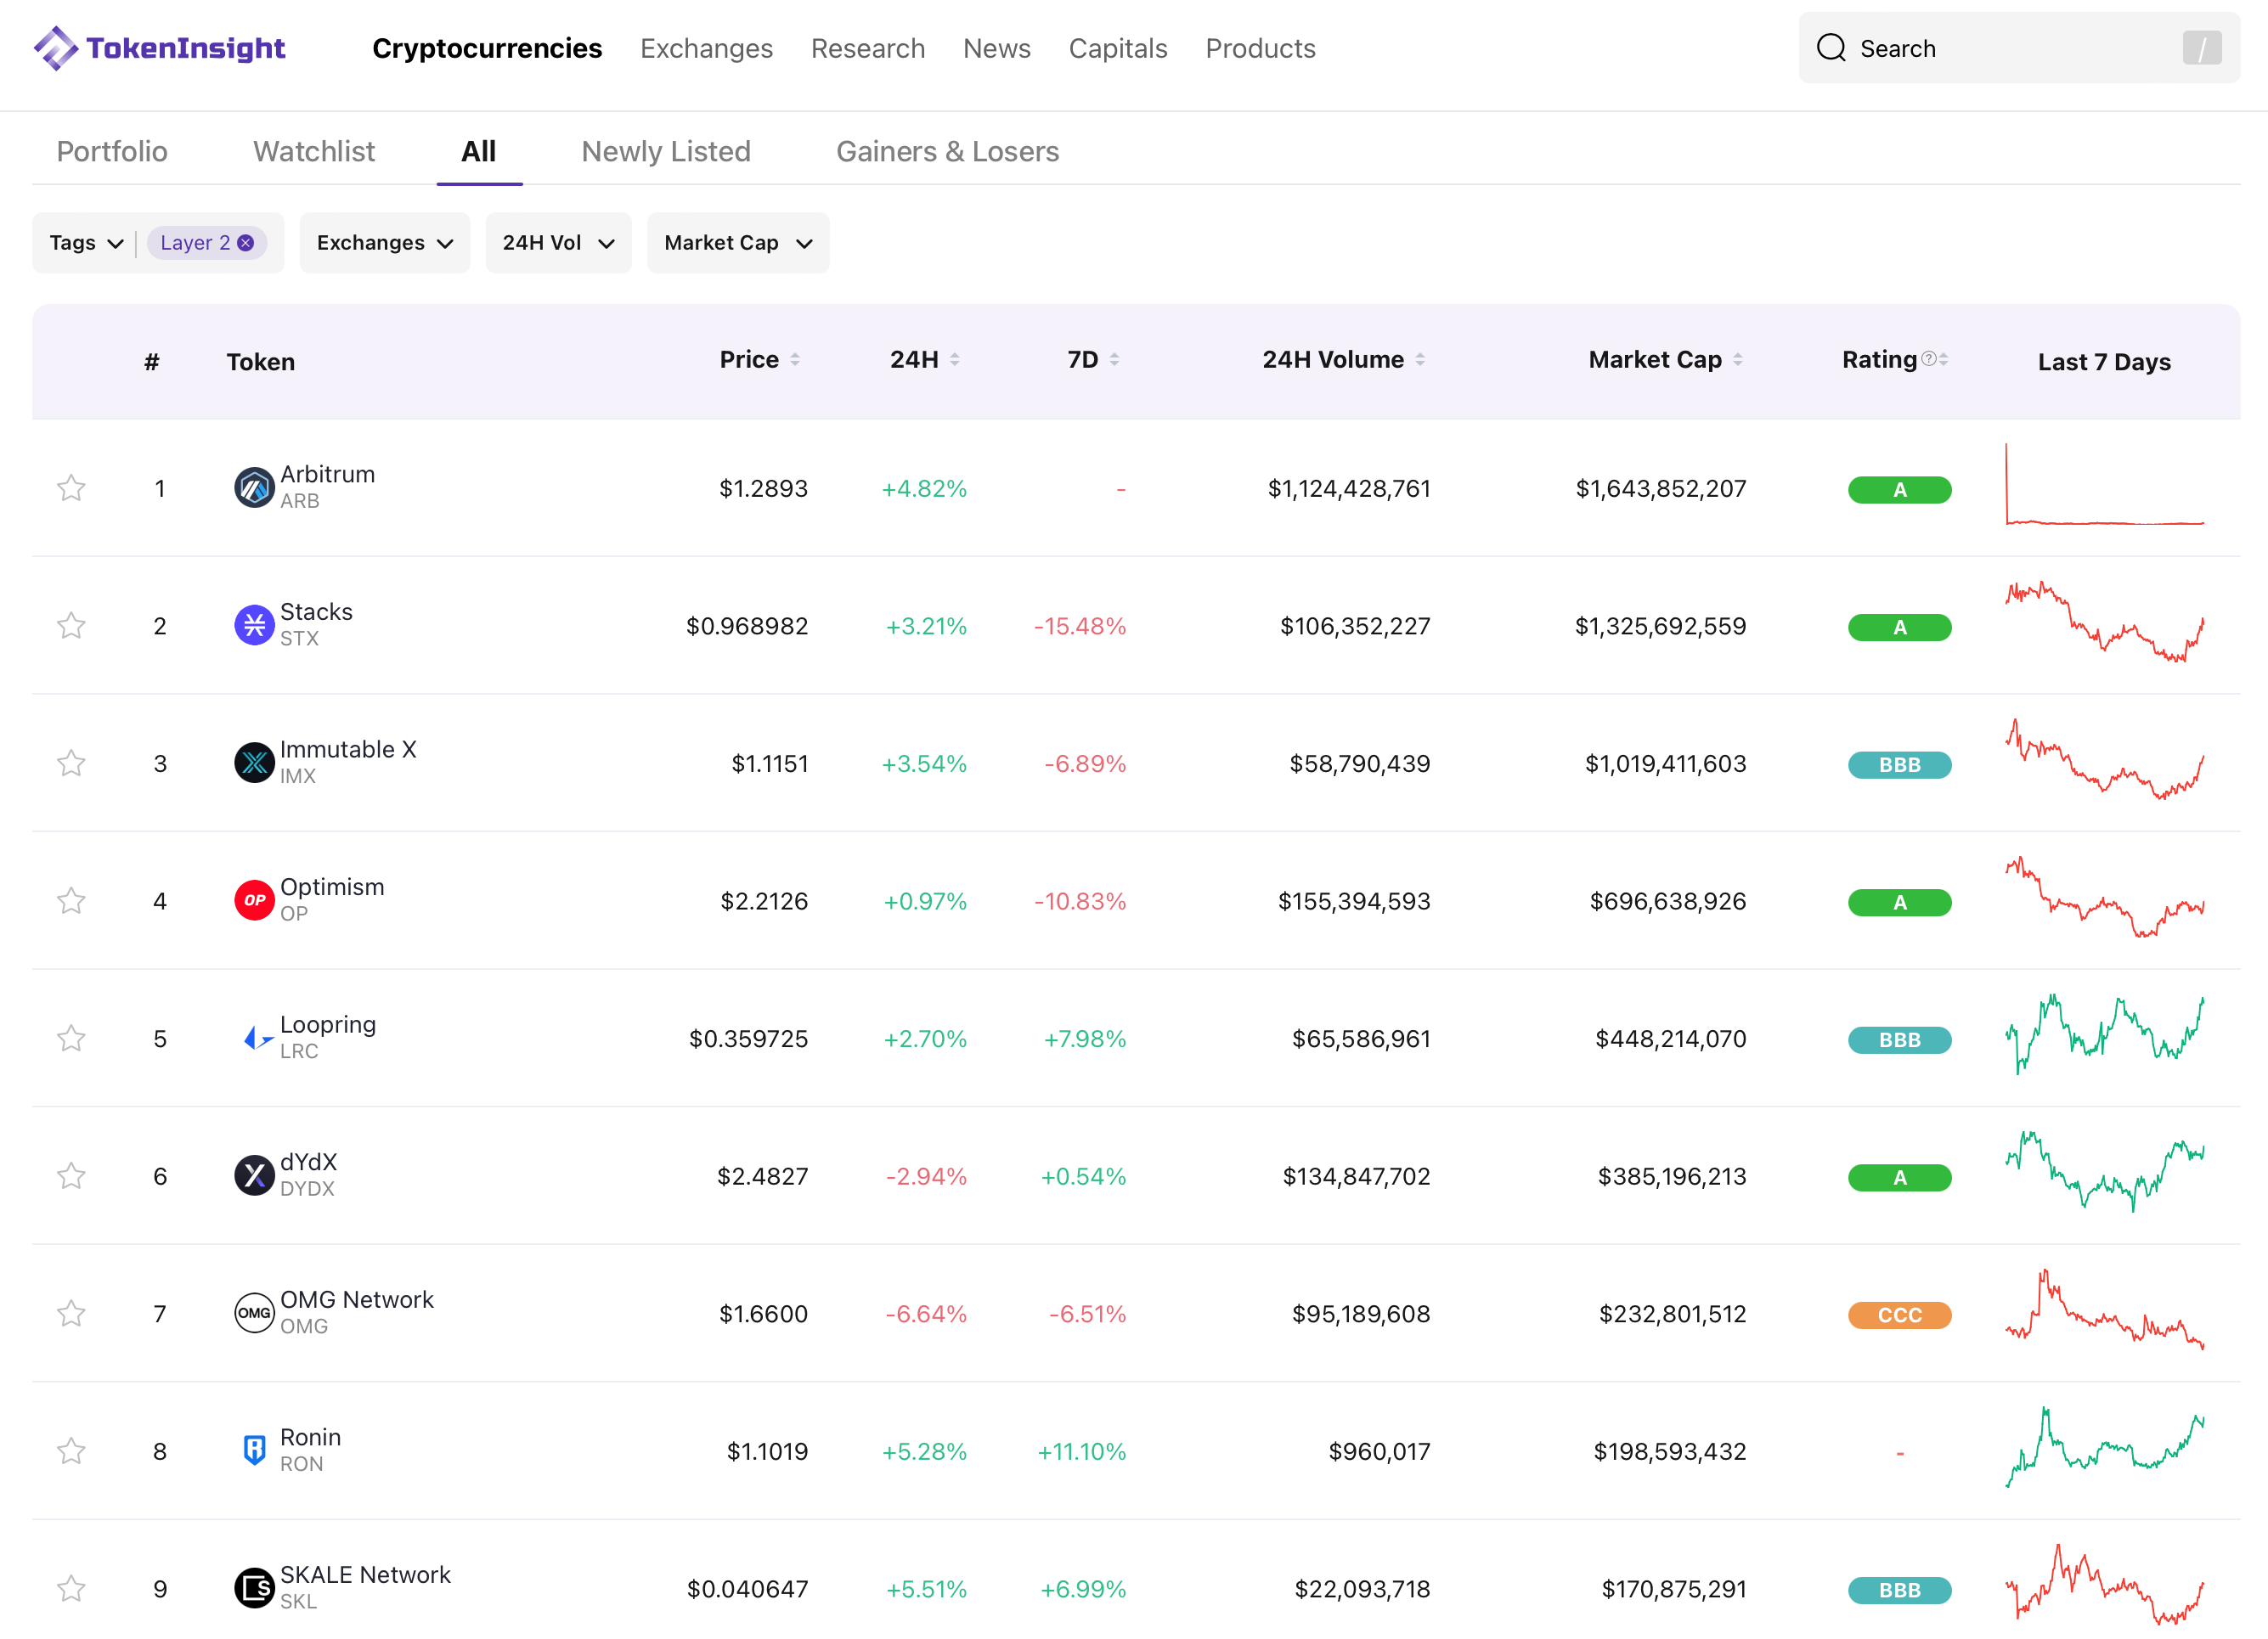Open the Loopring token page link
This screenshot has height=1639, width=2268.
328,1024
